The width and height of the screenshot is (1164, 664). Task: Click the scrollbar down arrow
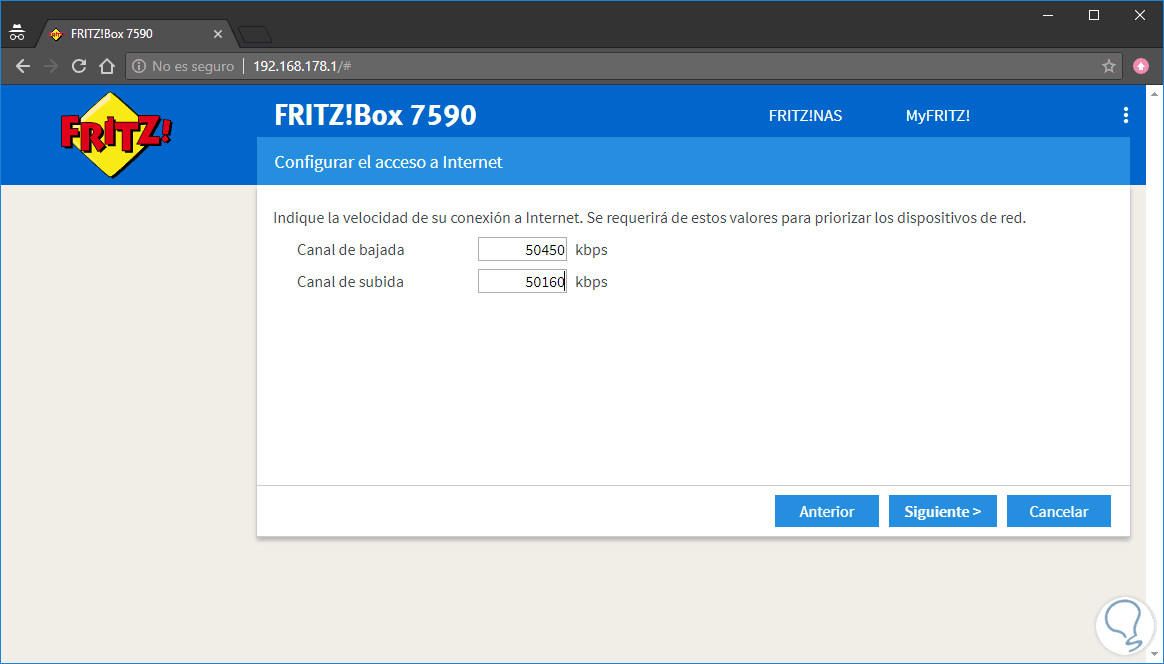coord(1154,655)
